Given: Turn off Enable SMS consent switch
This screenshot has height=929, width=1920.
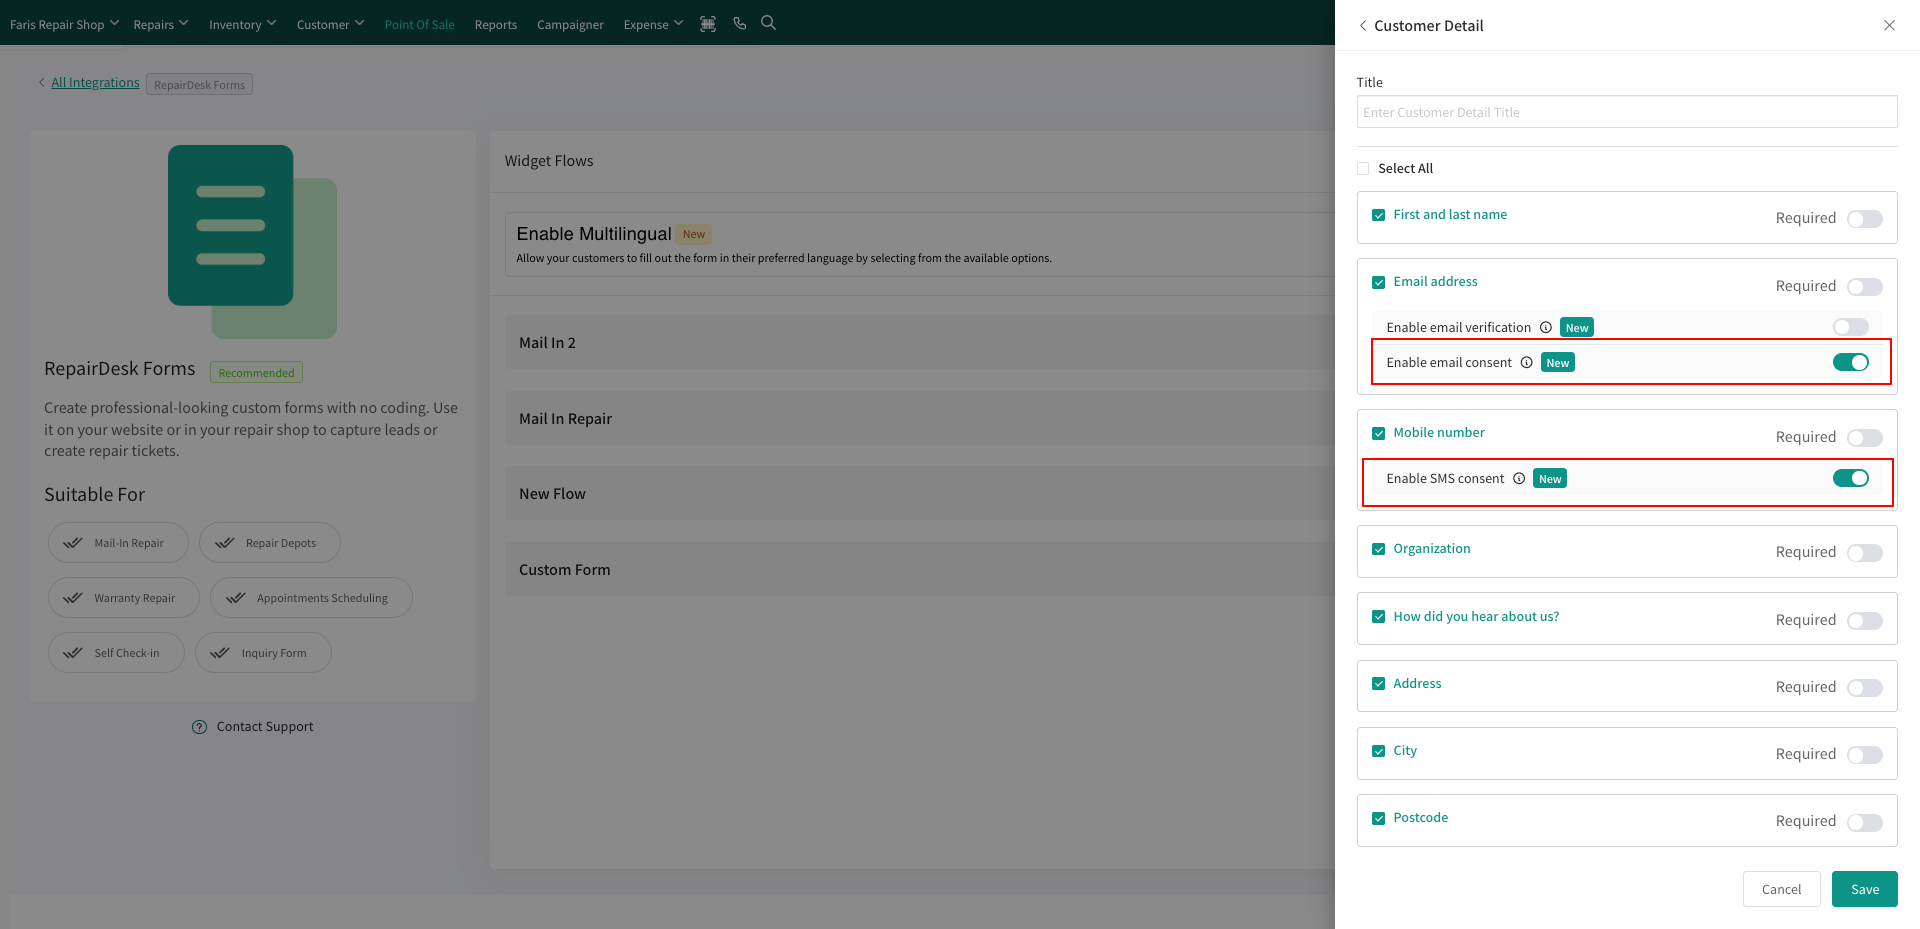Looking at the screenshot, I should [x=1851, y=478].
